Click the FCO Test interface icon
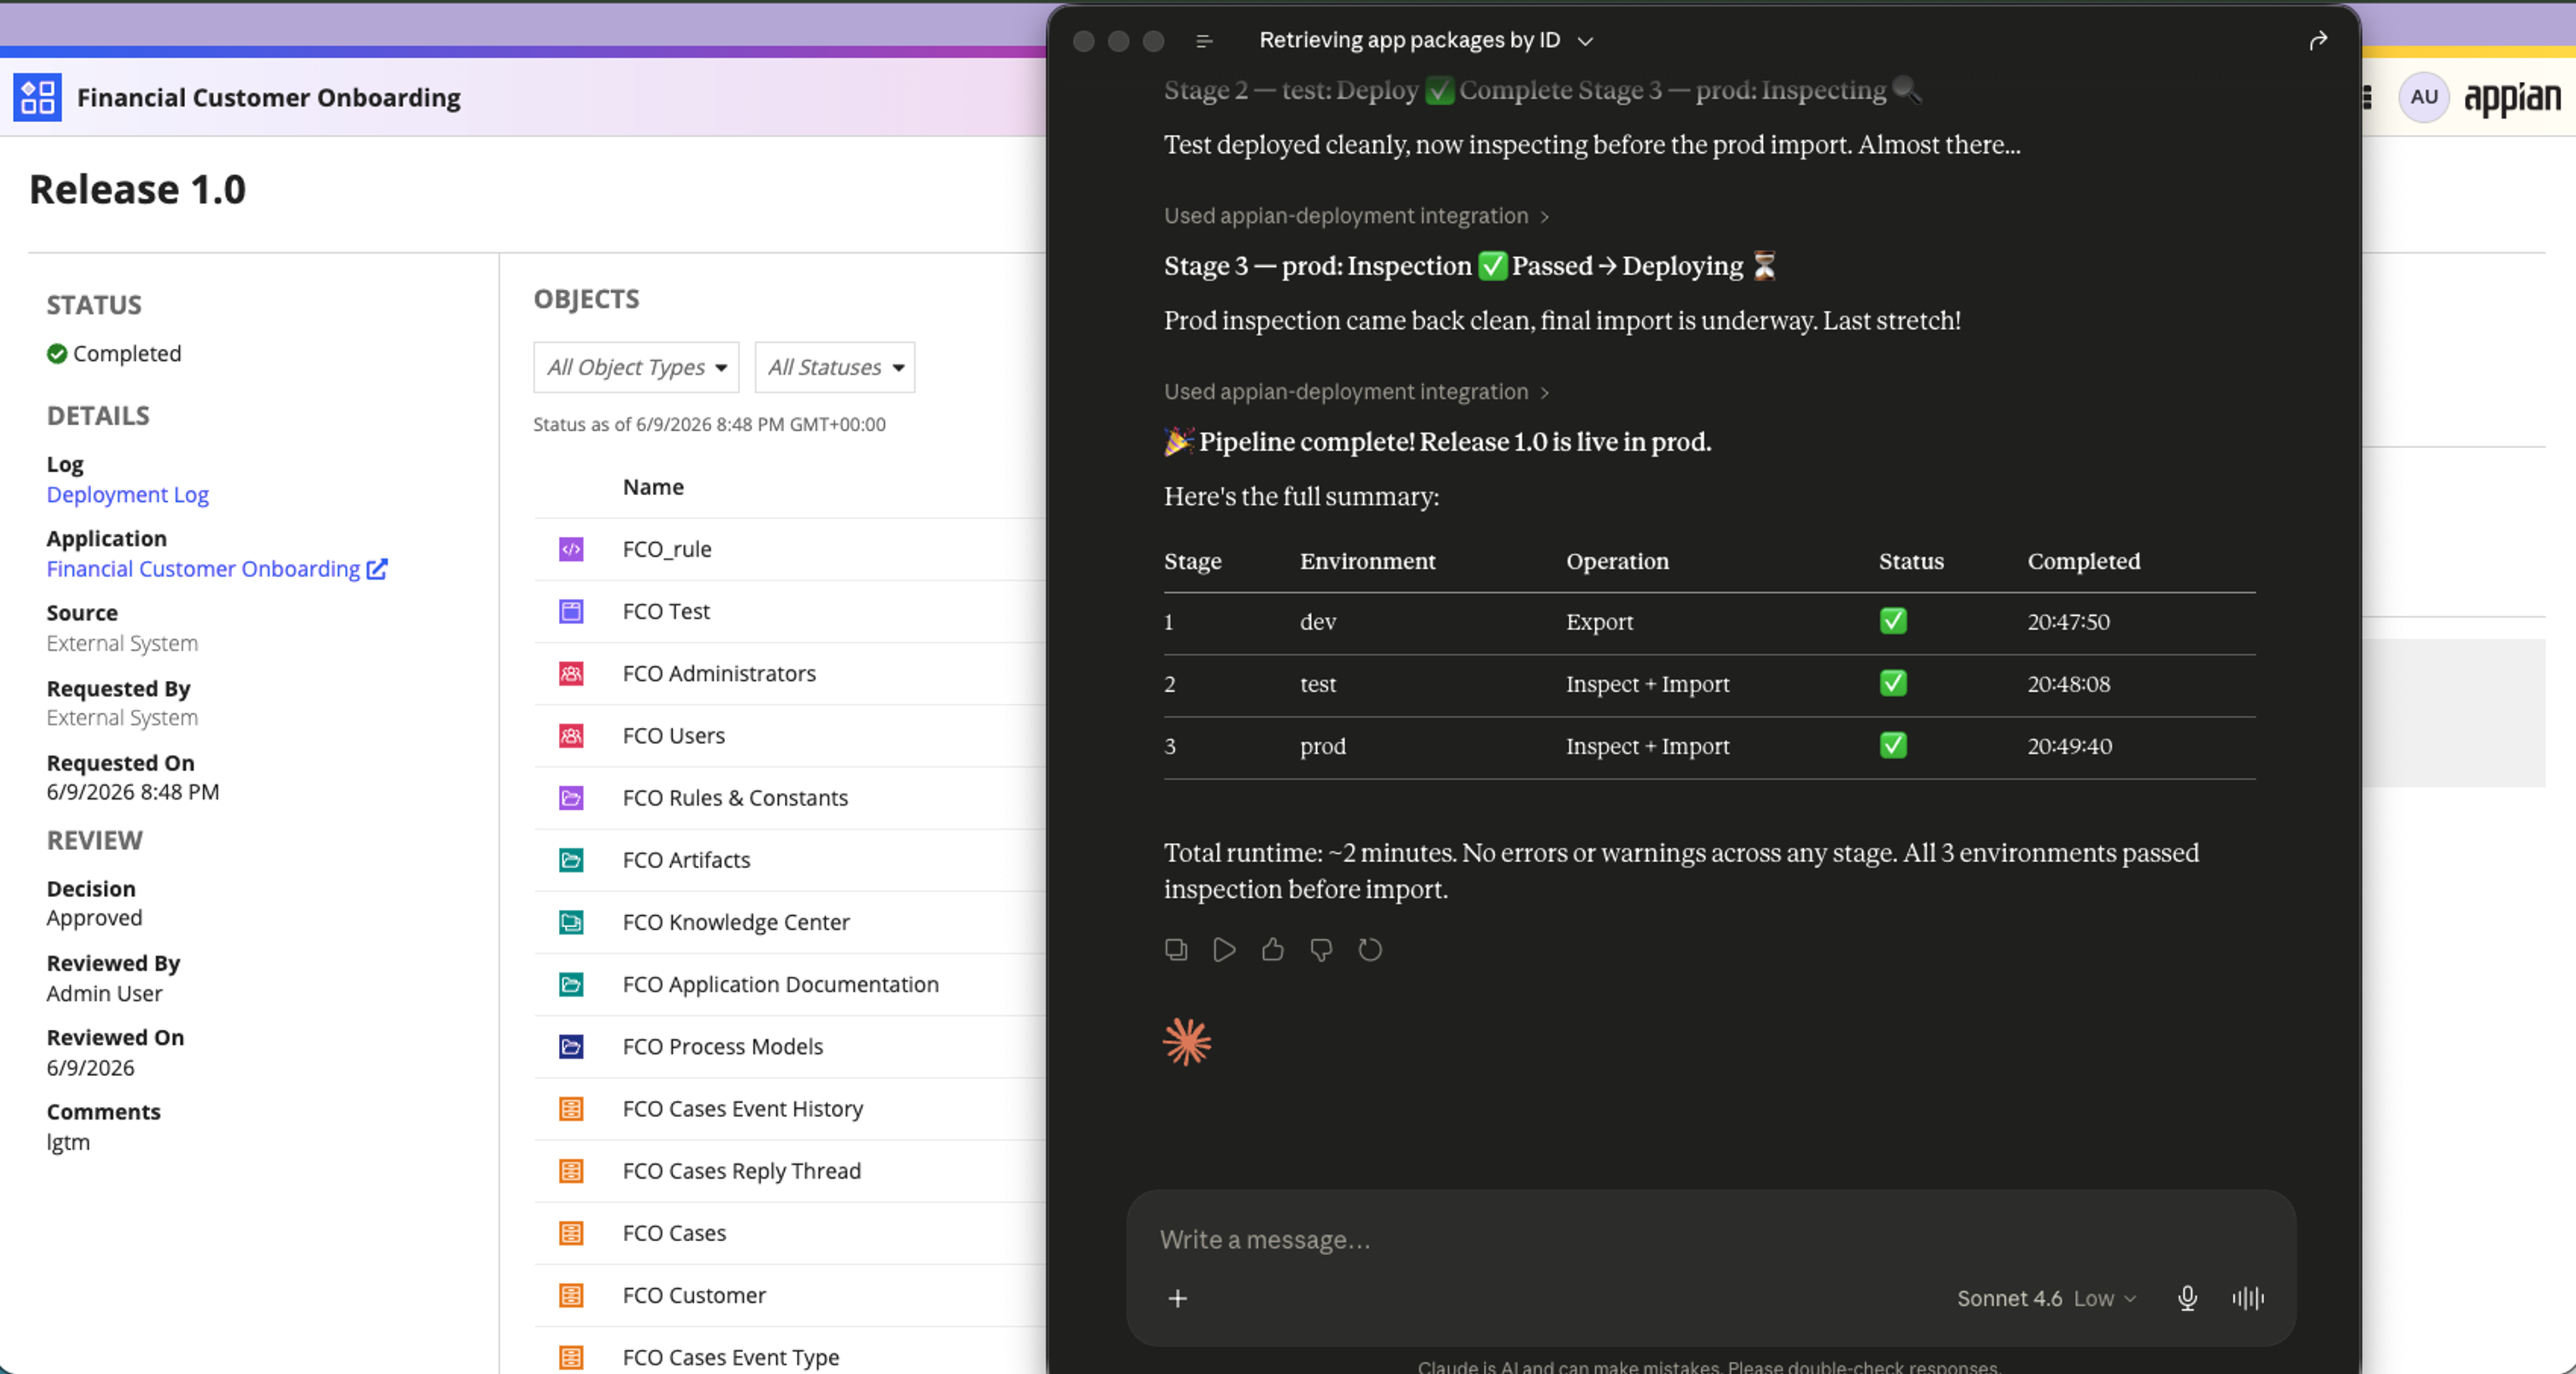 [571, 611]
